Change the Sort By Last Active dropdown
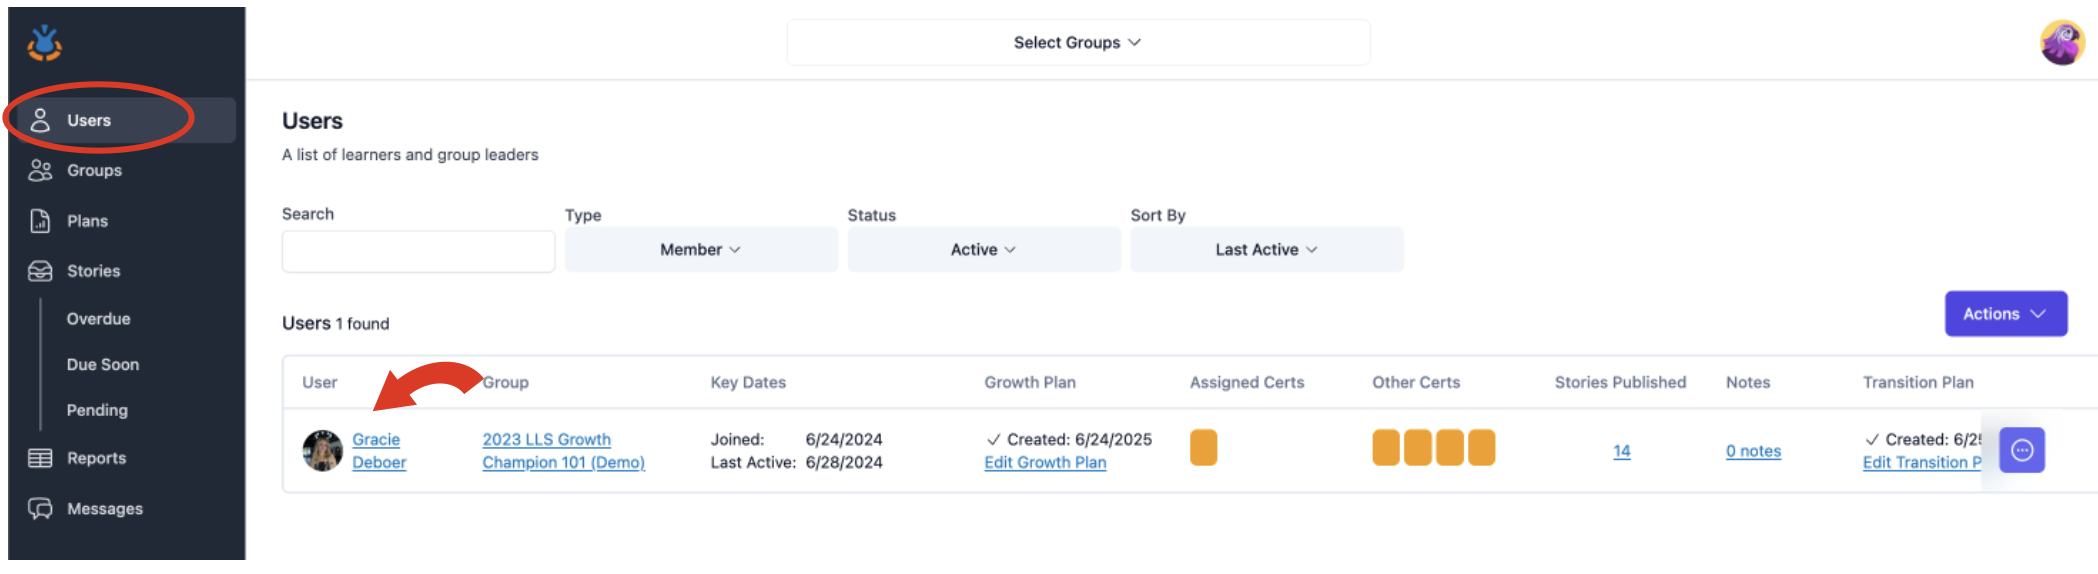Image resolution: width=2098 pixels, height=574 pixels. point(1266,250)
